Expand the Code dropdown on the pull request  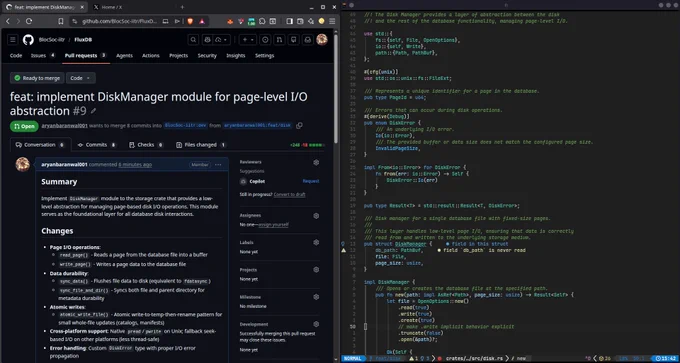pos(81,78)
